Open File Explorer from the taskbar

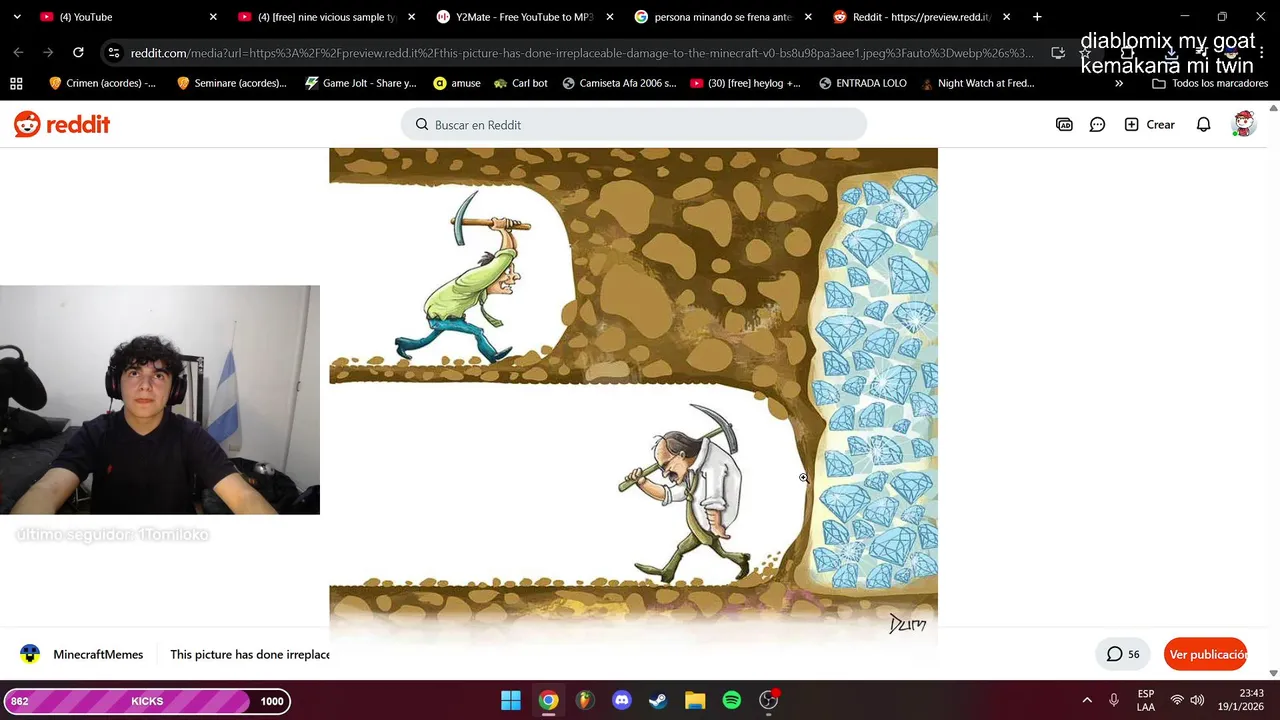pos(695,700)
